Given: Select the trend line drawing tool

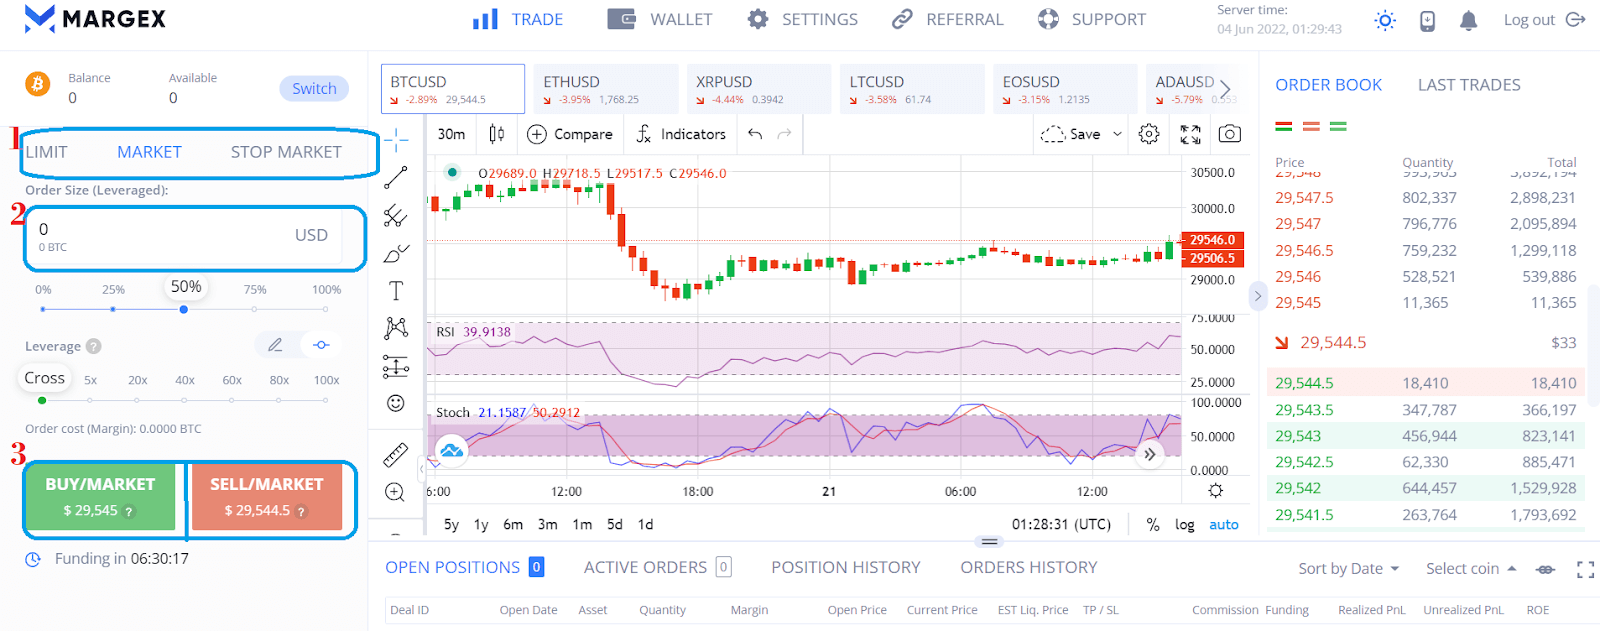Looking at the screenshot, I should click(396, 177).
